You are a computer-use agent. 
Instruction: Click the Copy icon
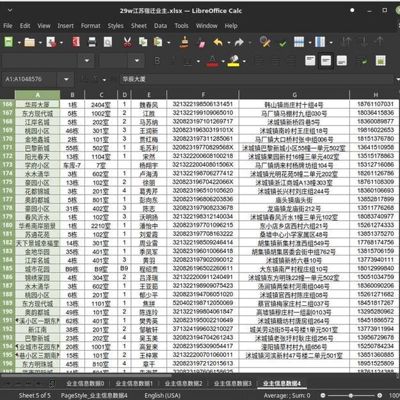coord(143,42)
